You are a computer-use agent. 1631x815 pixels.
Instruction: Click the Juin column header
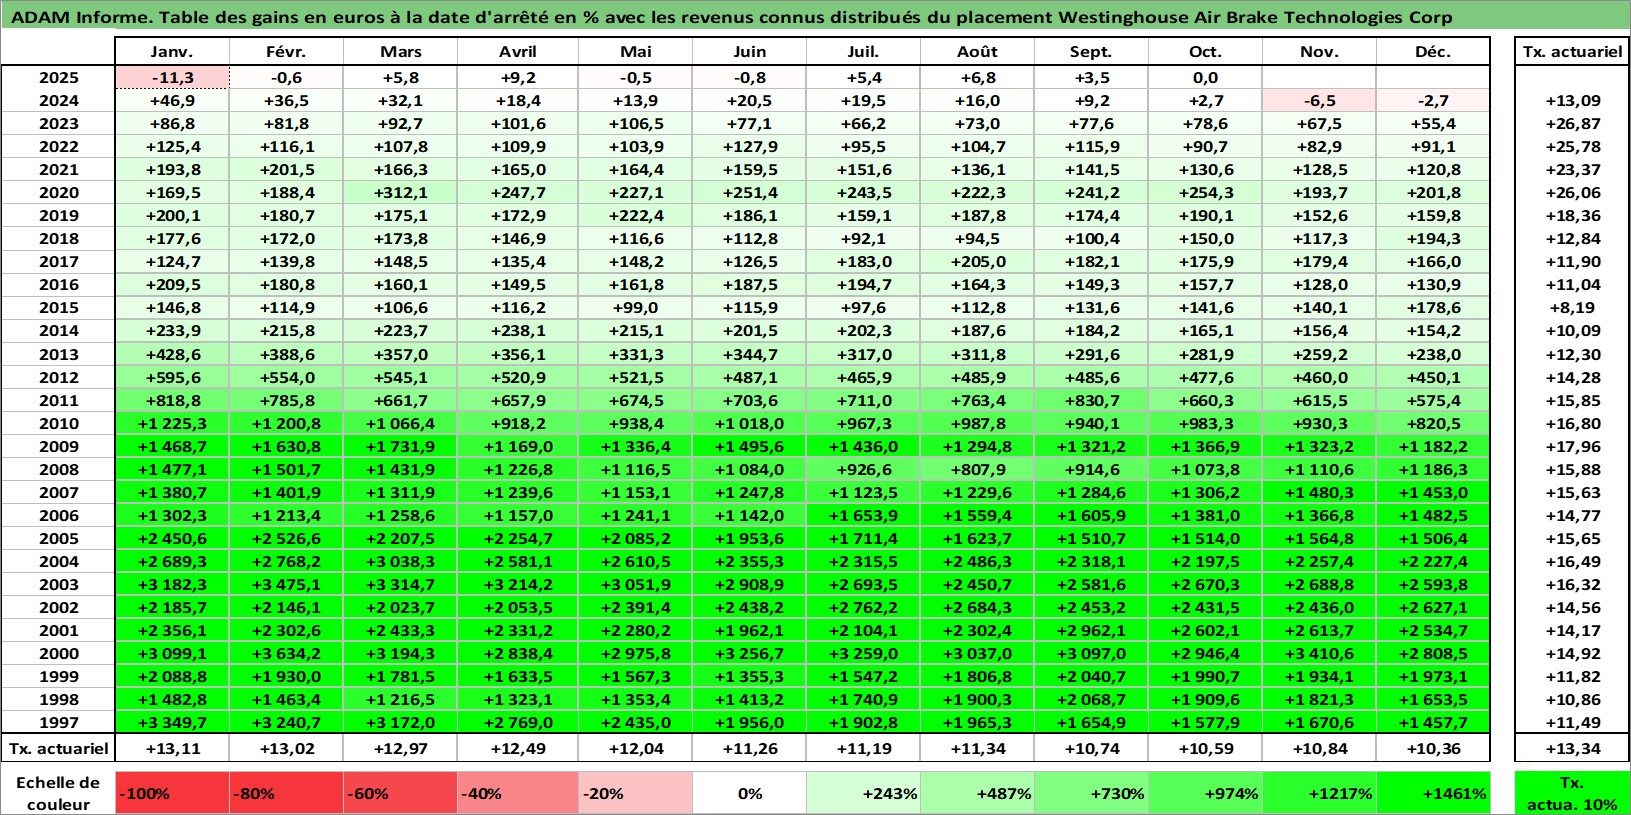click(749, 52)
